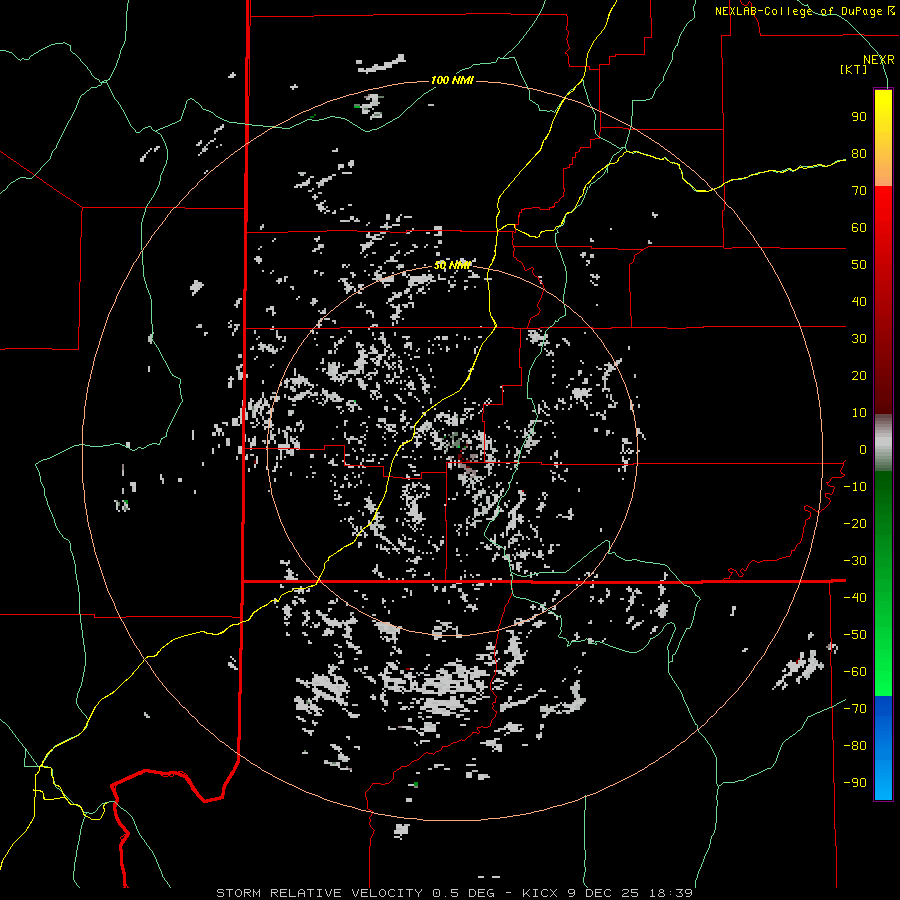Image resolution: width=900 pixels, height=900 pixels.
Task: Click the Storm Relative Velocity caption at bottom
Action: [454, 893]
